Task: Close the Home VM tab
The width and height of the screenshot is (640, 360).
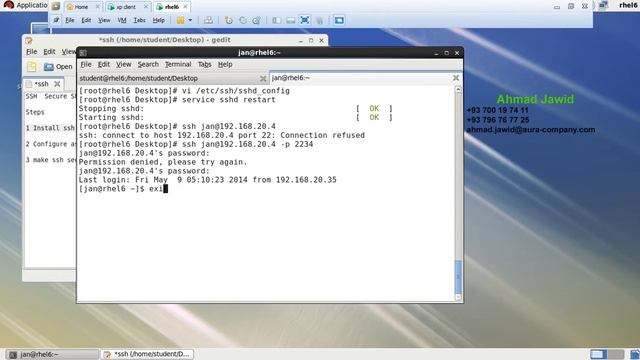Action: click(x=97, y=7)
